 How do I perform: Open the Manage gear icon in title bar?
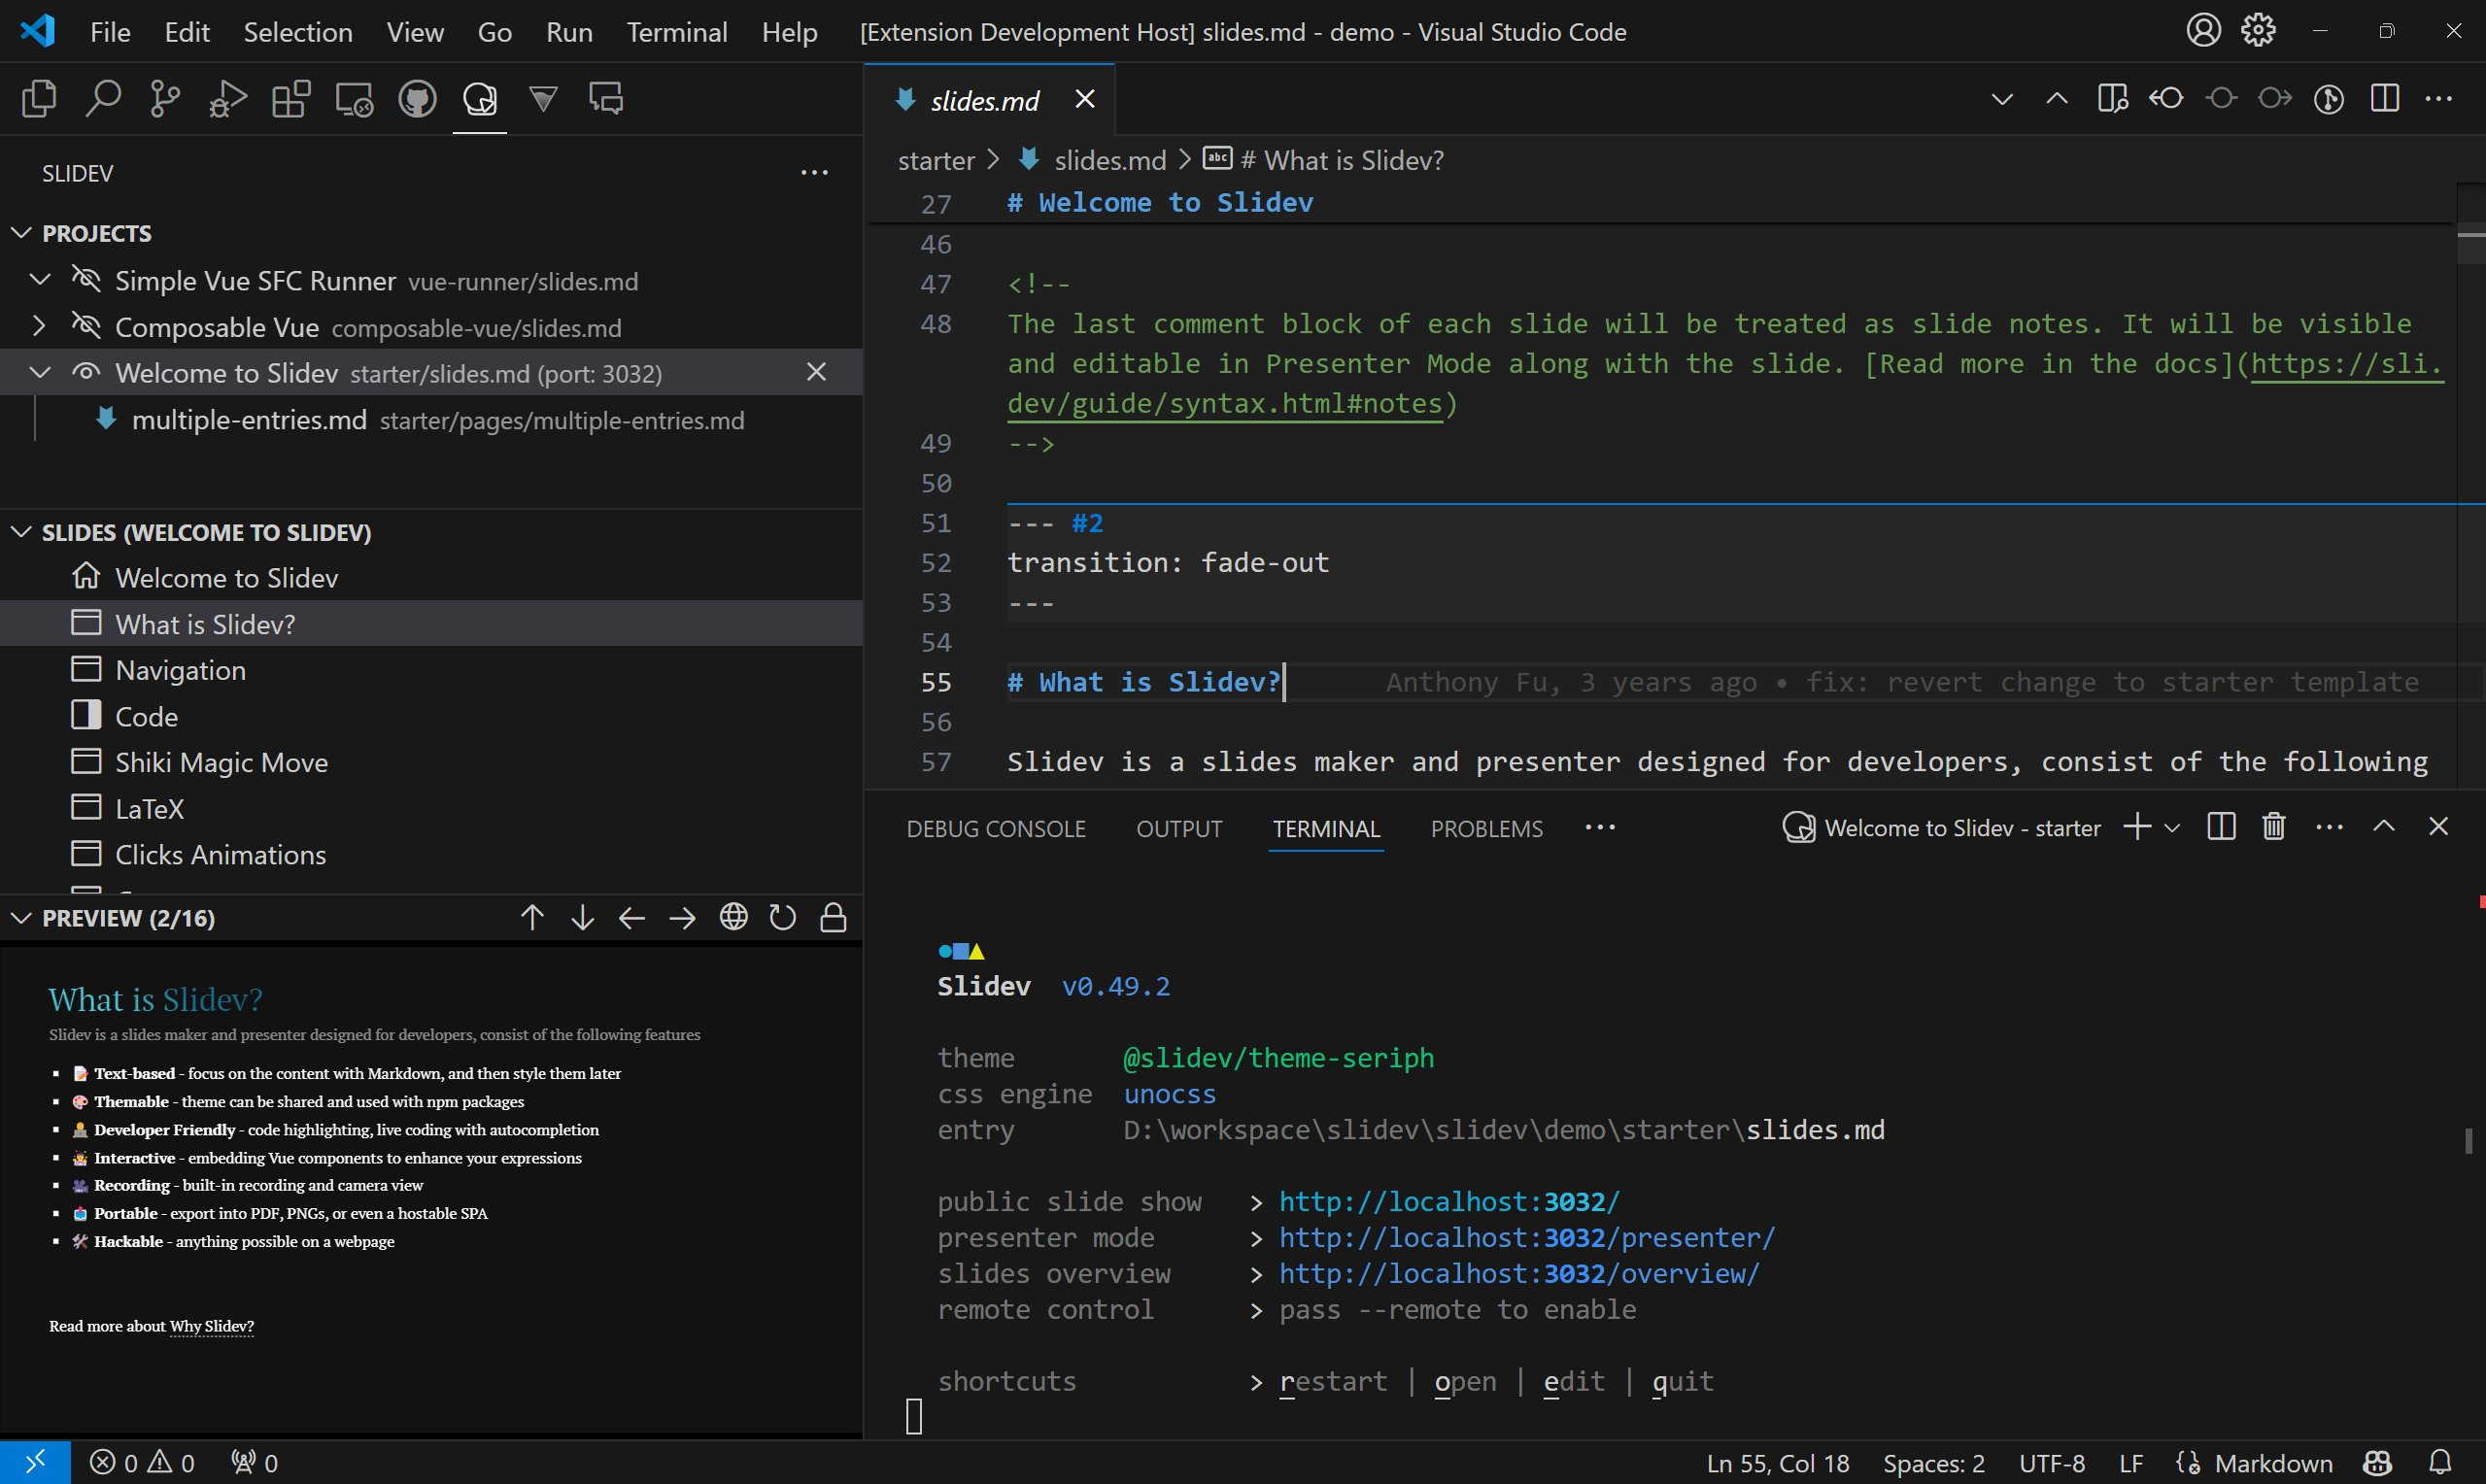coord(2258,31)
